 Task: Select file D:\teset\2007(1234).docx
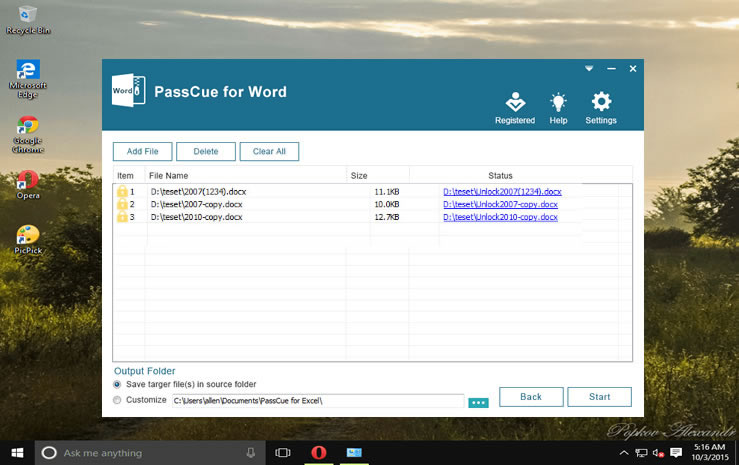(x=198, y=192)
